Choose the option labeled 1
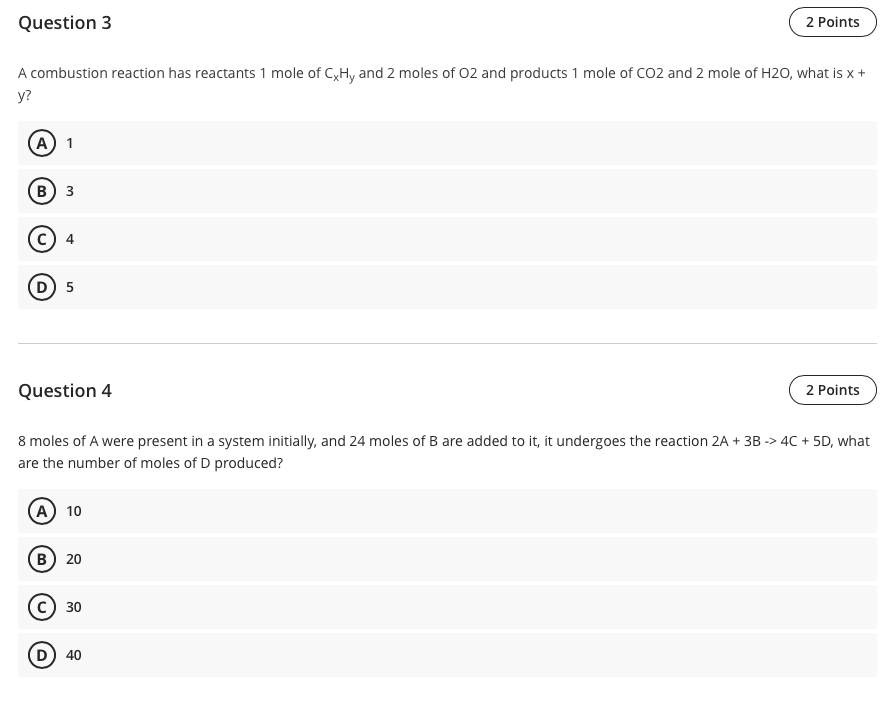Viewport: 896px width, 708px height. click(x=70, y=143)
